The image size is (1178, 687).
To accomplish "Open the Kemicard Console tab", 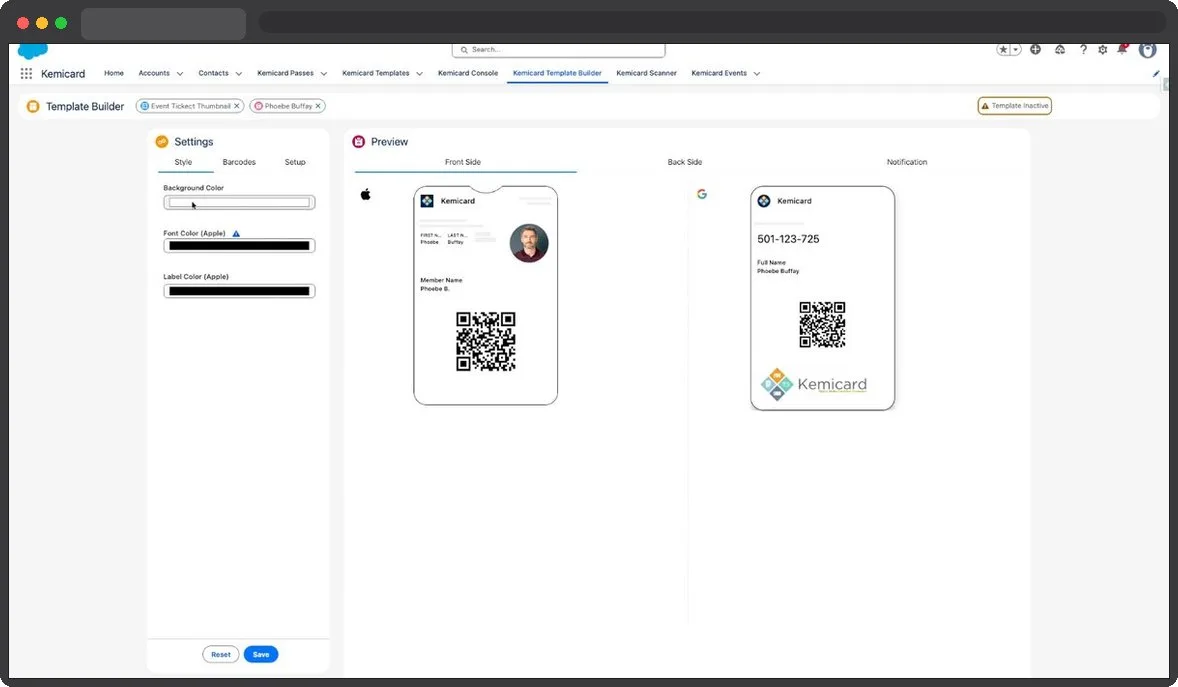I will pos(468,73).
